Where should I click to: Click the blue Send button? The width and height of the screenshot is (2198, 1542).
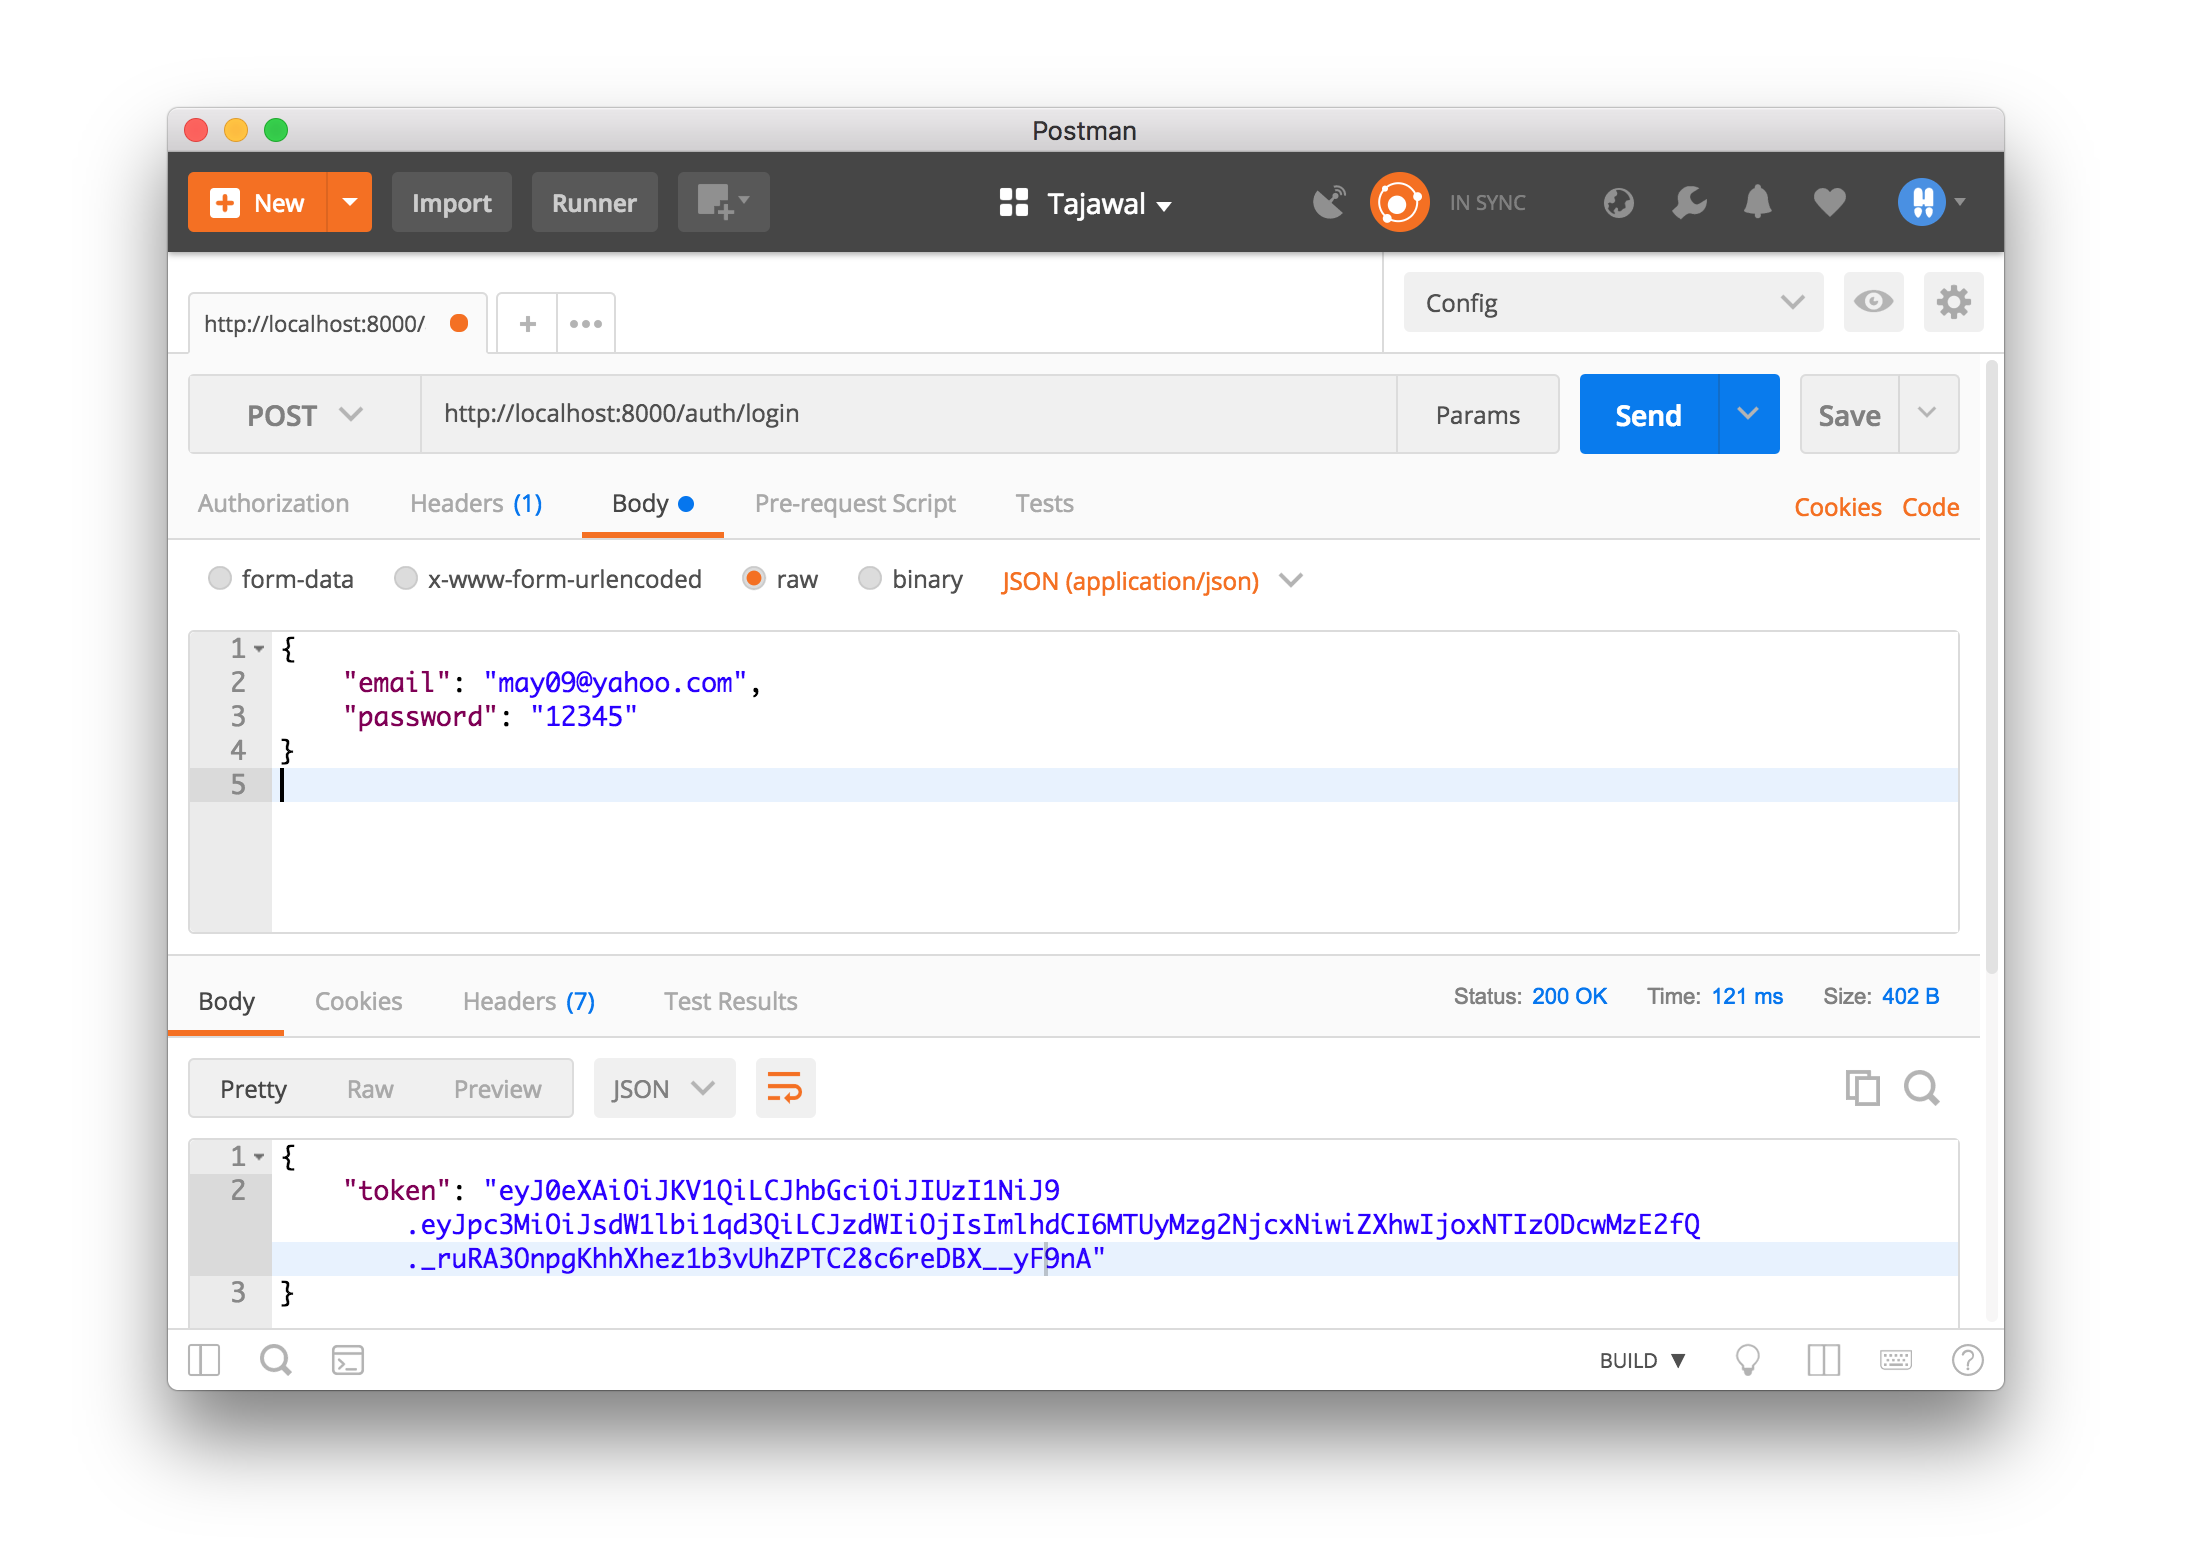(x=1648, y=414)
